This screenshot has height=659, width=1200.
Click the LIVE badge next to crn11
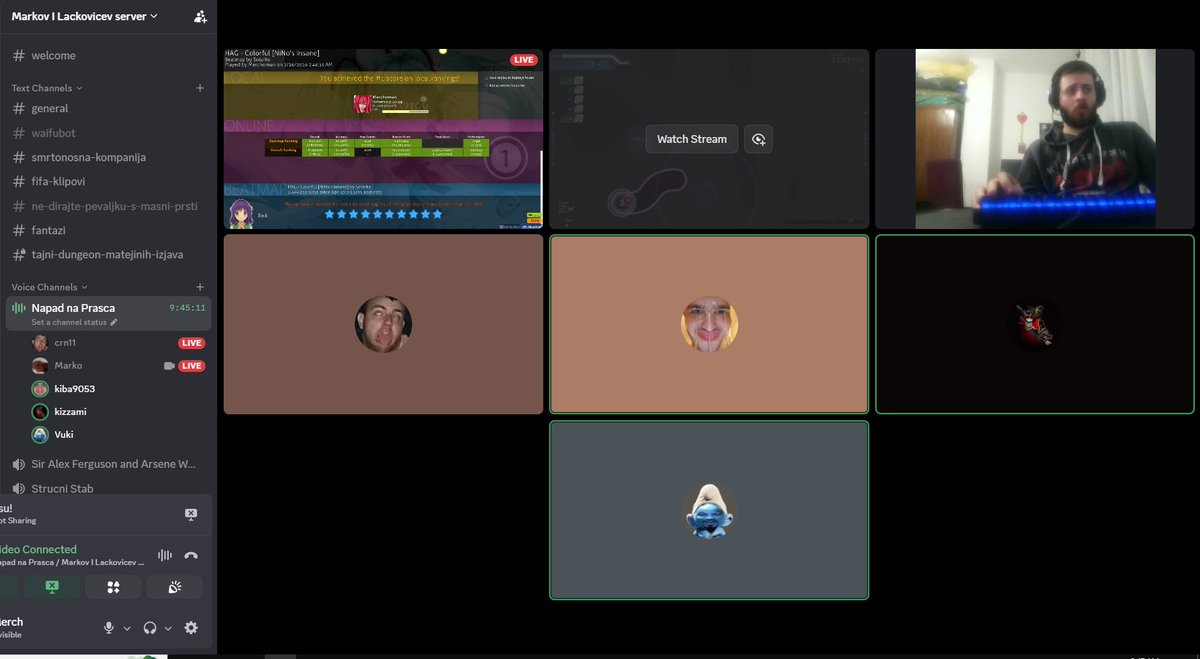point(190,342)
